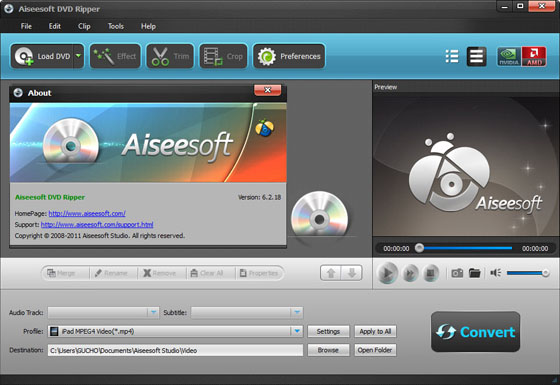Click the preview timeline seek bar
The width and height of the screenshot is (560, 385).
(464, 248)
